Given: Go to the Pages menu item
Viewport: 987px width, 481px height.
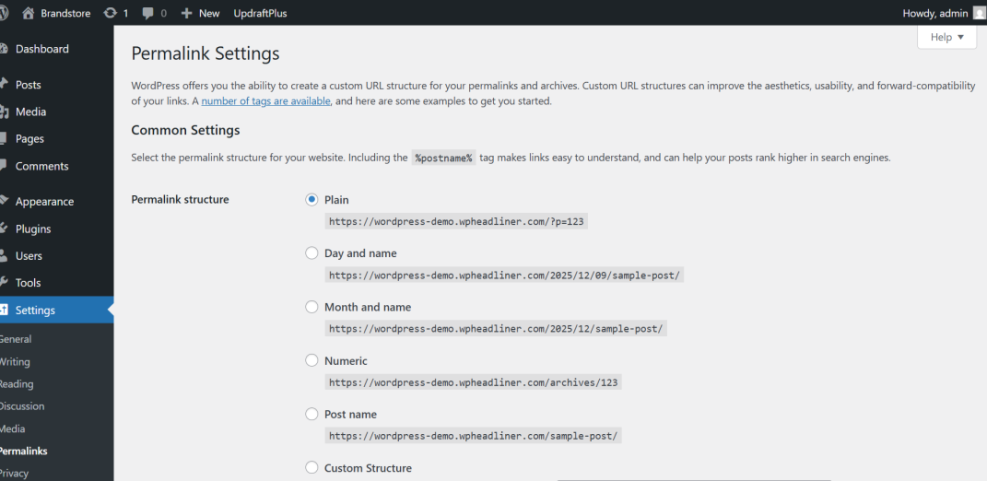Looking at the screenshot, I should pos(30,139).
